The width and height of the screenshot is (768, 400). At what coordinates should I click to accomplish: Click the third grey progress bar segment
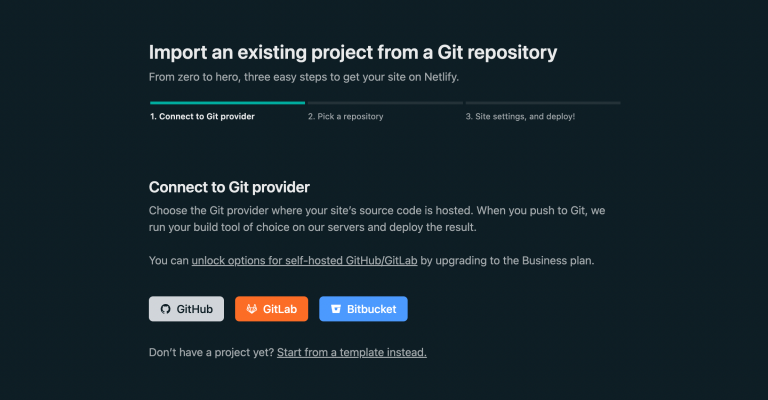click(x=543, y=103)
